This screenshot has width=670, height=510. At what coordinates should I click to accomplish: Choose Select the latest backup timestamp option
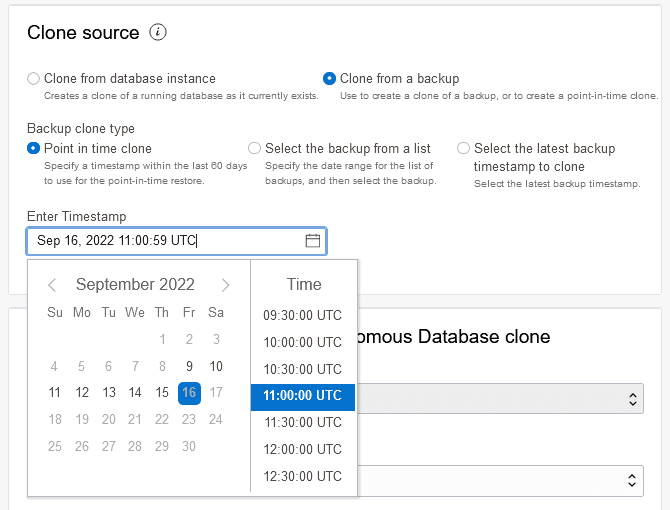coord(463,148)
